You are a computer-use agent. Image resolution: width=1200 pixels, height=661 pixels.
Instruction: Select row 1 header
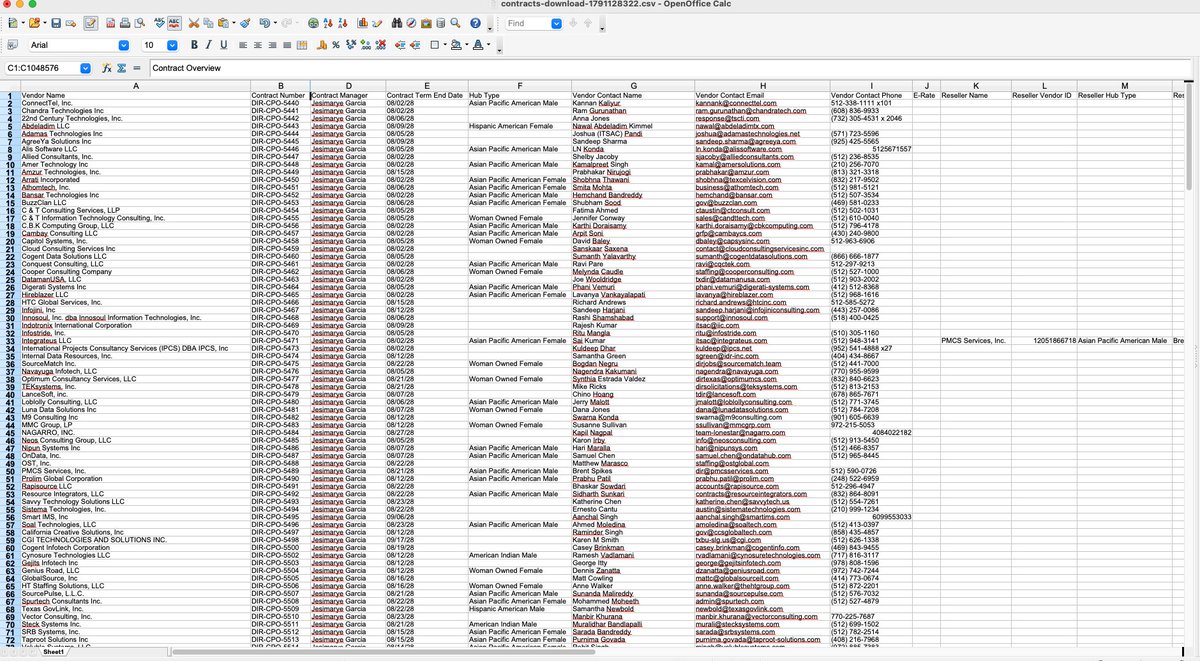pyautogui.click(x=9, y=95)
